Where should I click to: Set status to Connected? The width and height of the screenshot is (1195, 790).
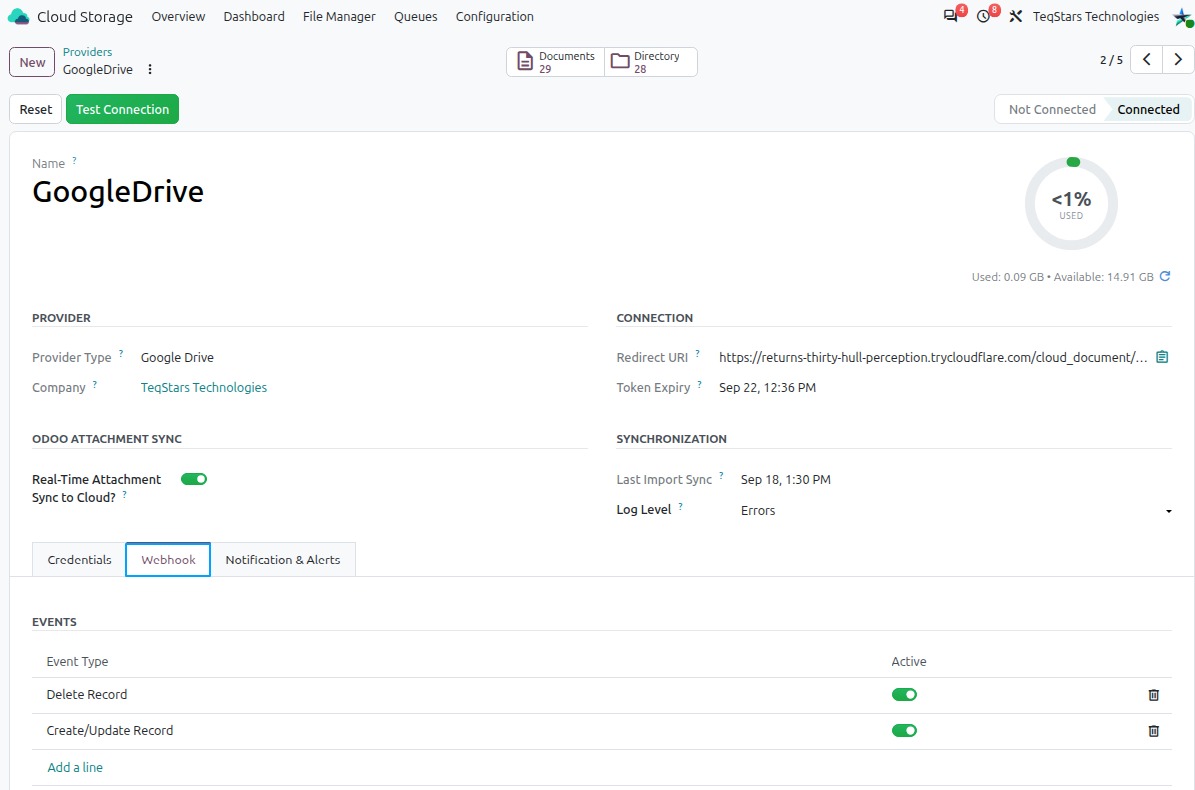(1148, 109)
